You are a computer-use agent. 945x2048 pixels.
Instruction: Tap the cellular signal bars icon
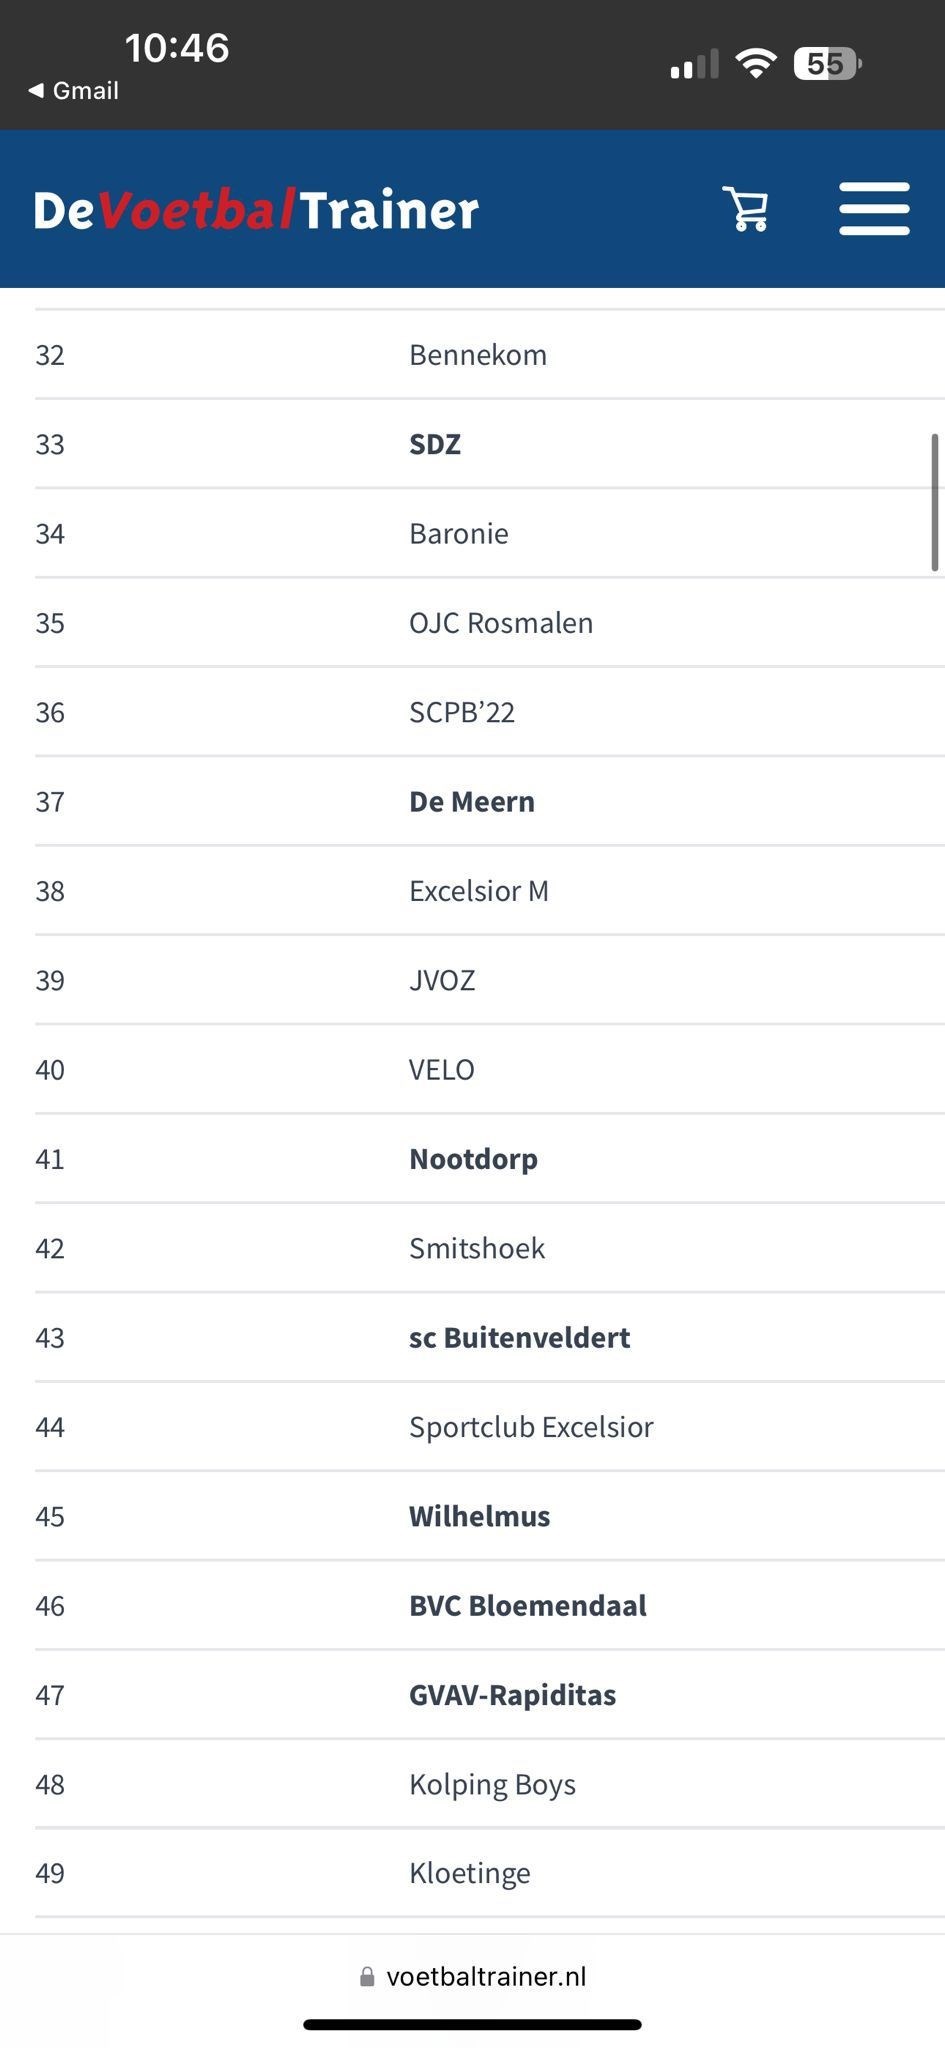point(694,64)
